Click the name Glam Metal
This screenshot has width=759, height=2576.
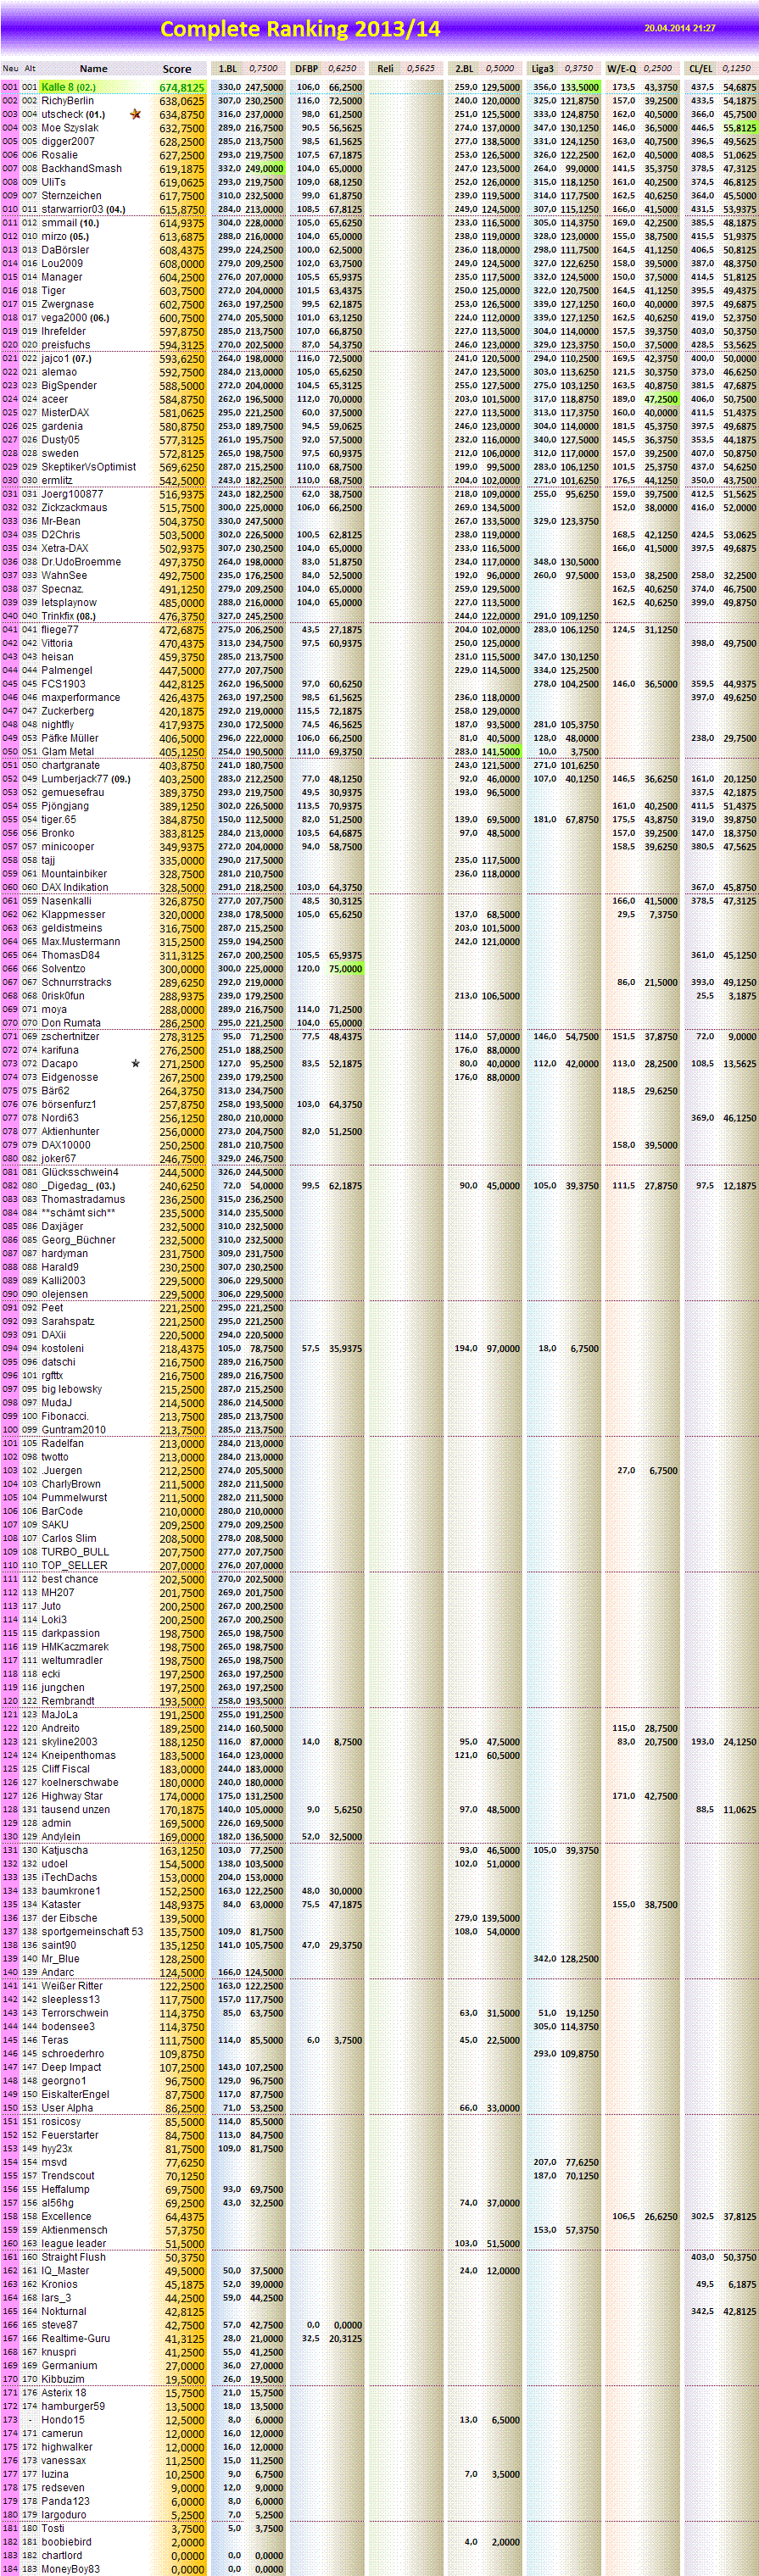[68, 751]
